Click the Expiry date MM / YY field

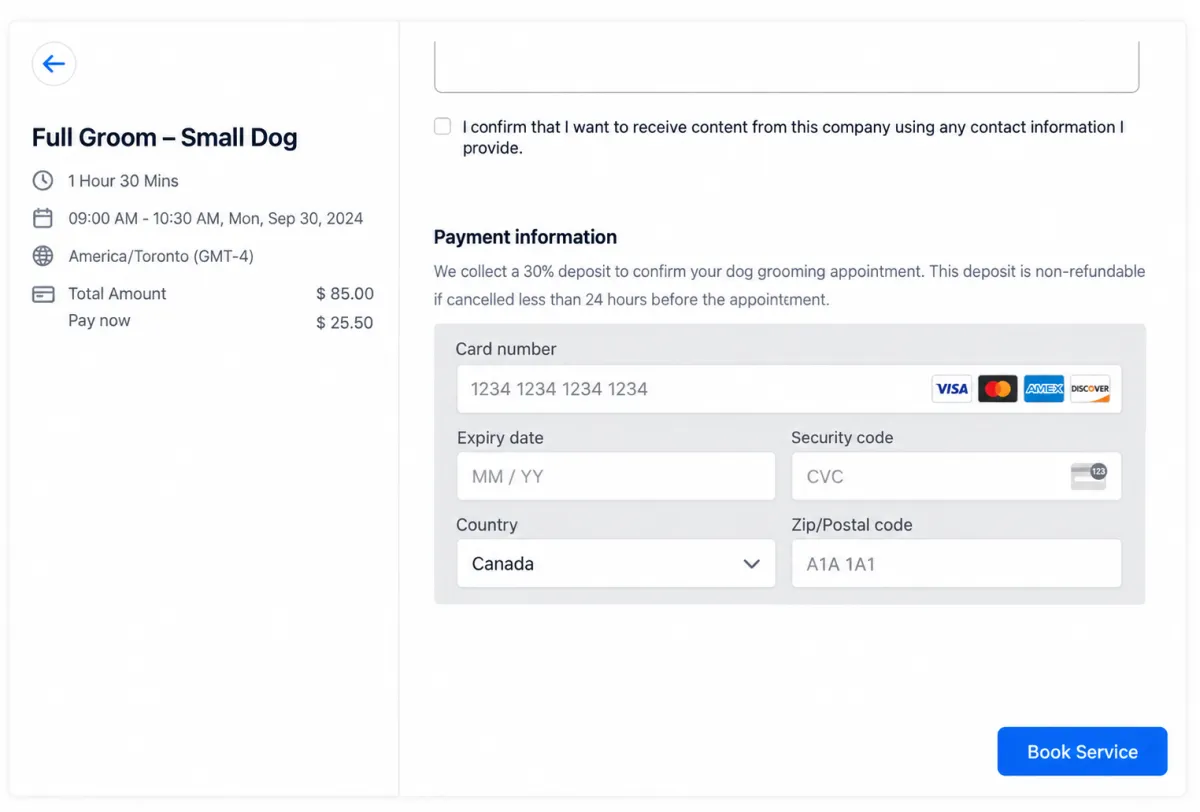pyautogui.click(x=616, y=476)
